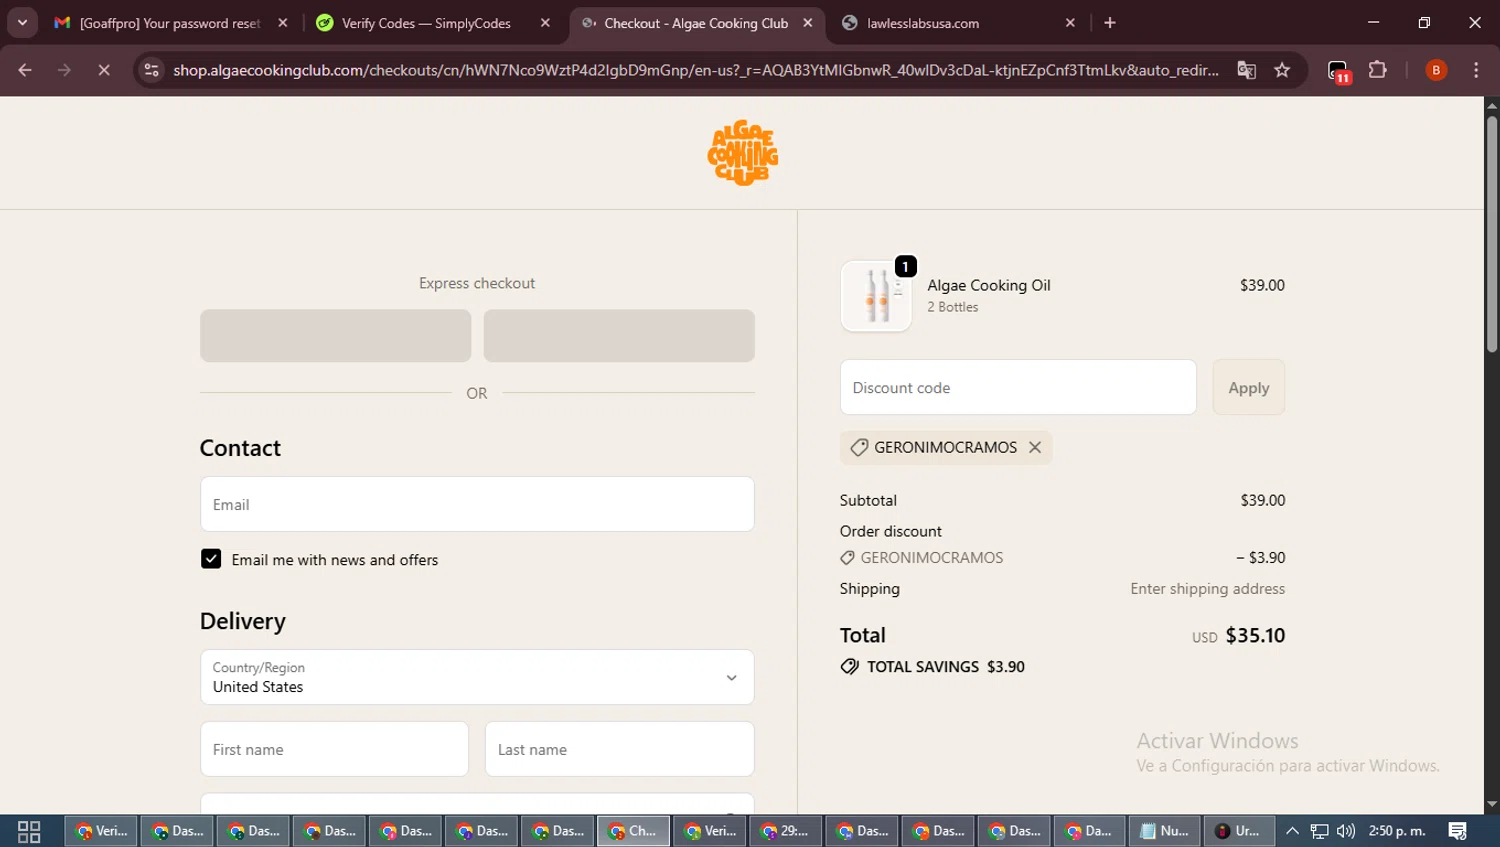
Task: Click the Email input field
Action: click(477, 504)
